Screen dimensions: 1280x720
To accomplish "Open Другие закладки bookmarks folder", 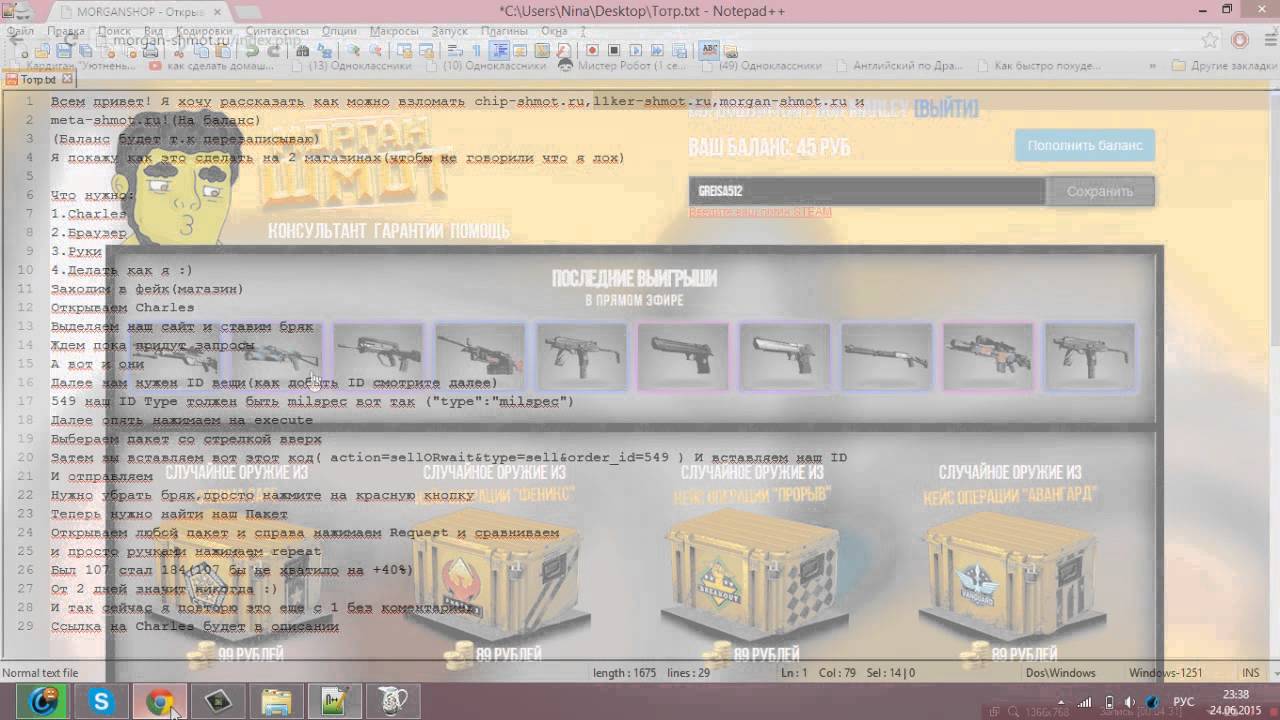I will tap(1223, 66).
